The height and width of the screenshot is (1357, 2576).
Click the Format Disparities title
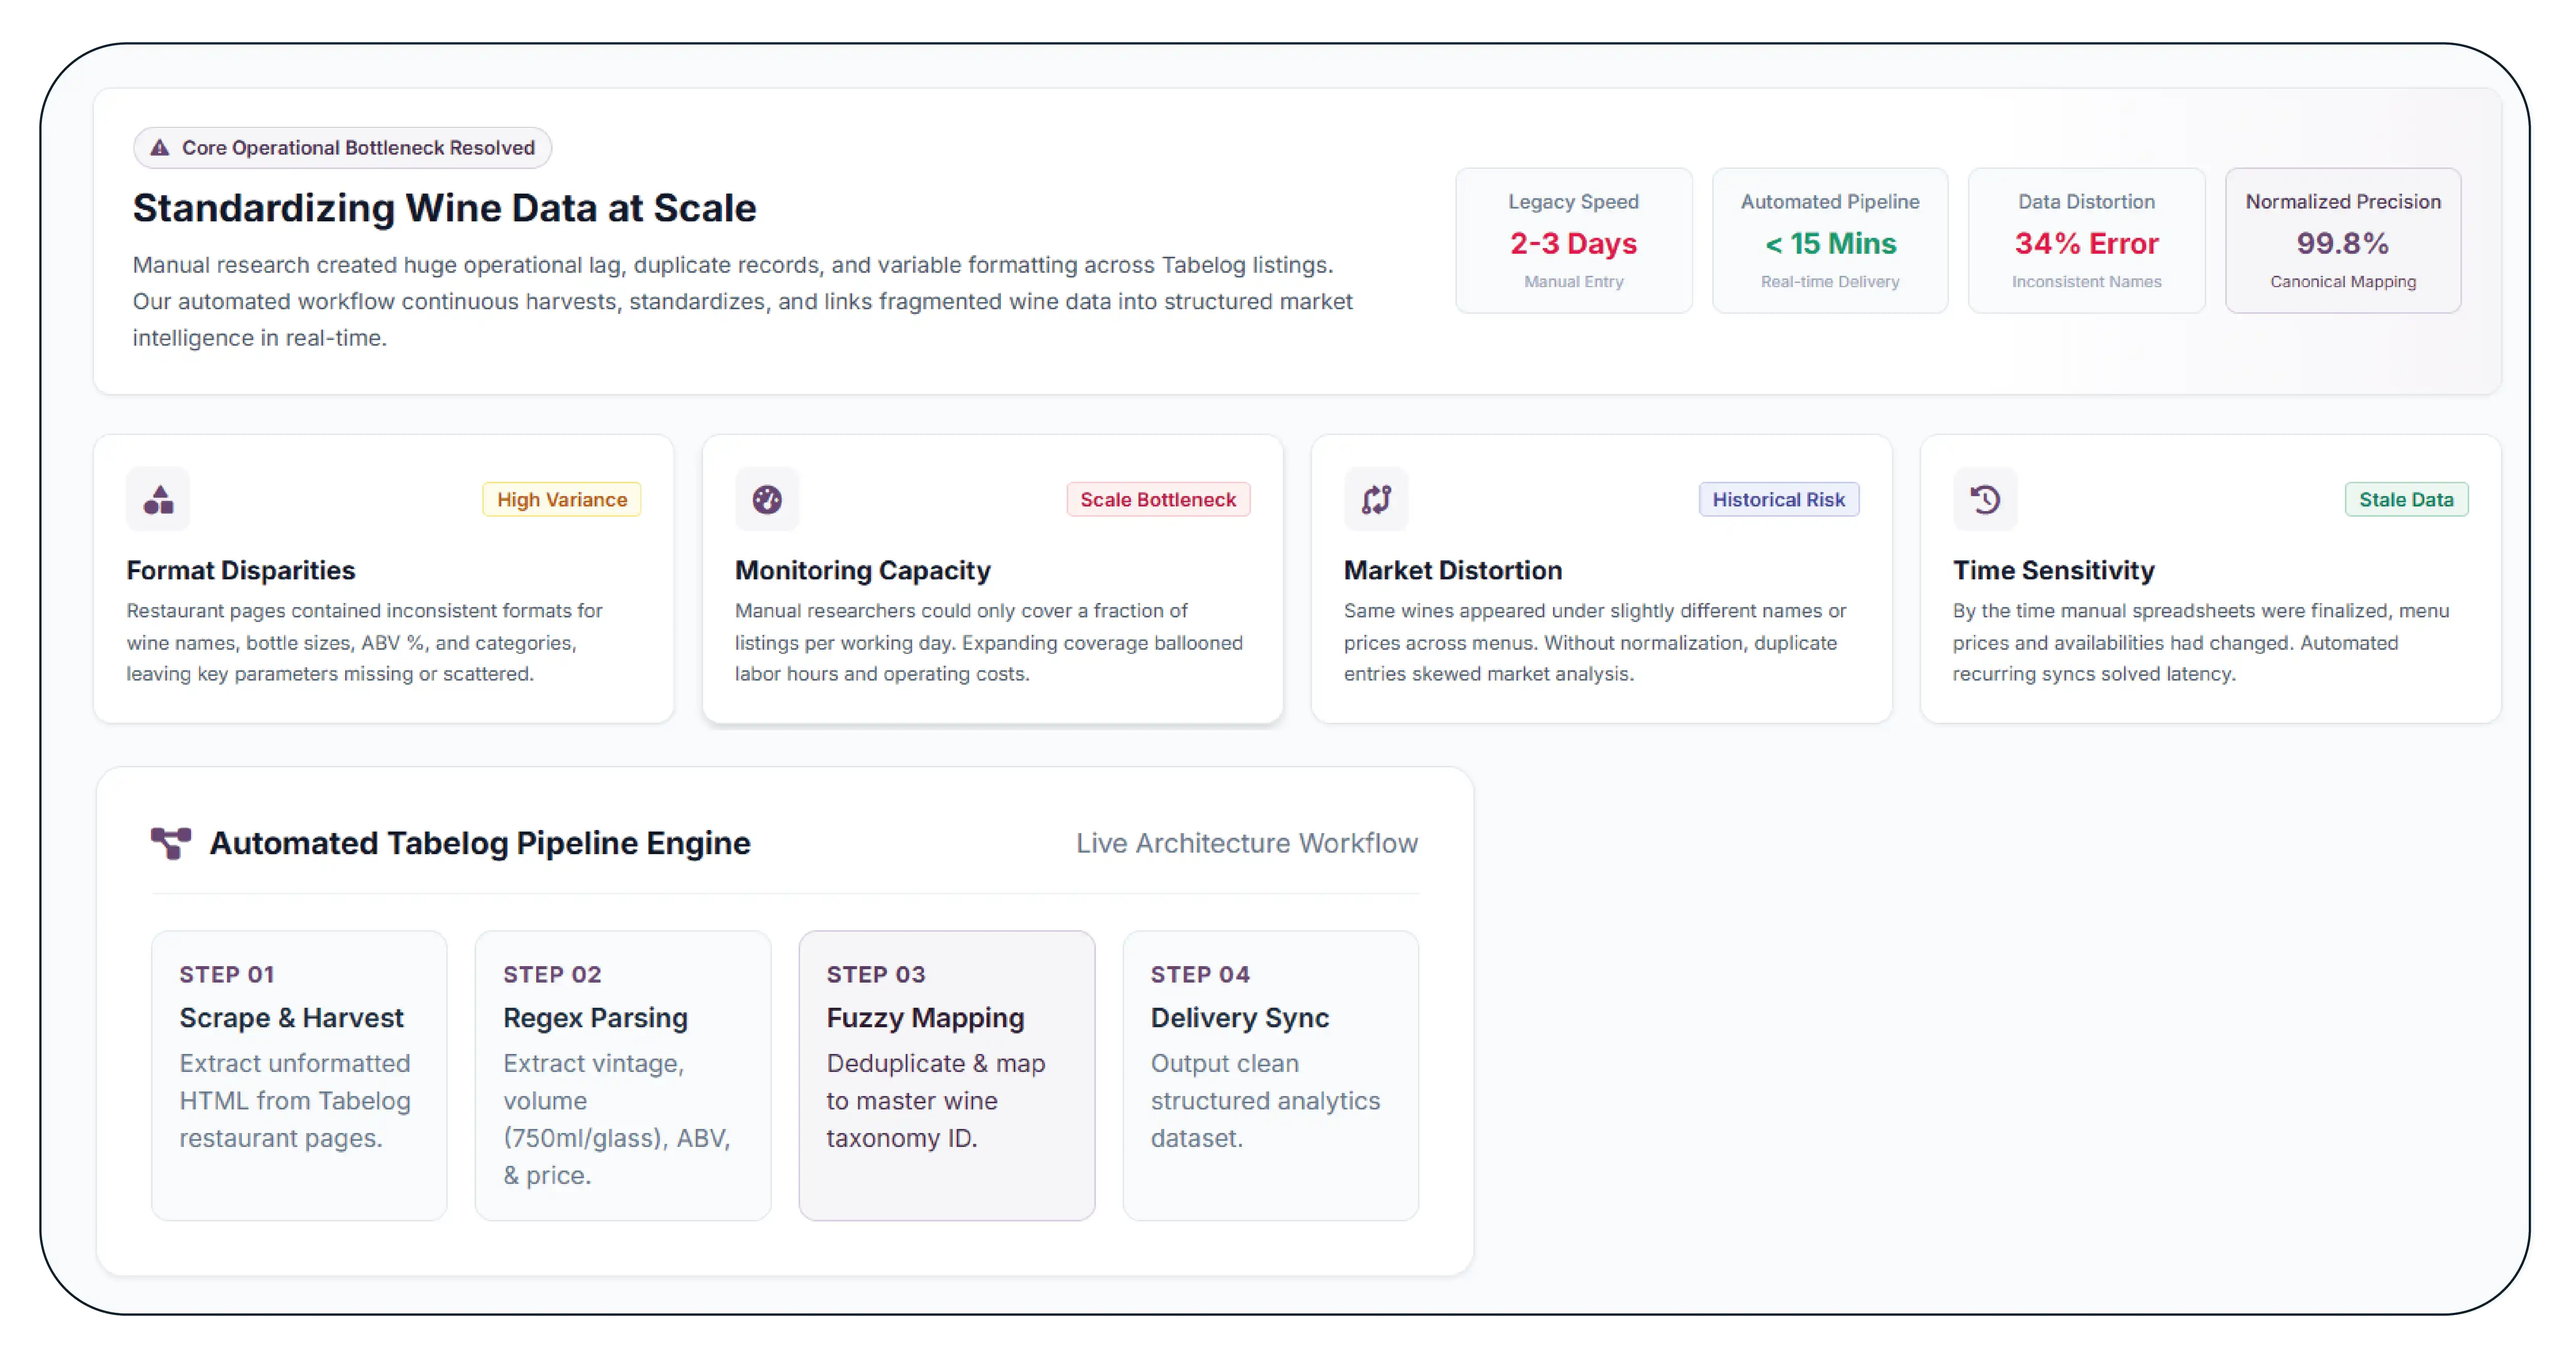pos(241,570)
